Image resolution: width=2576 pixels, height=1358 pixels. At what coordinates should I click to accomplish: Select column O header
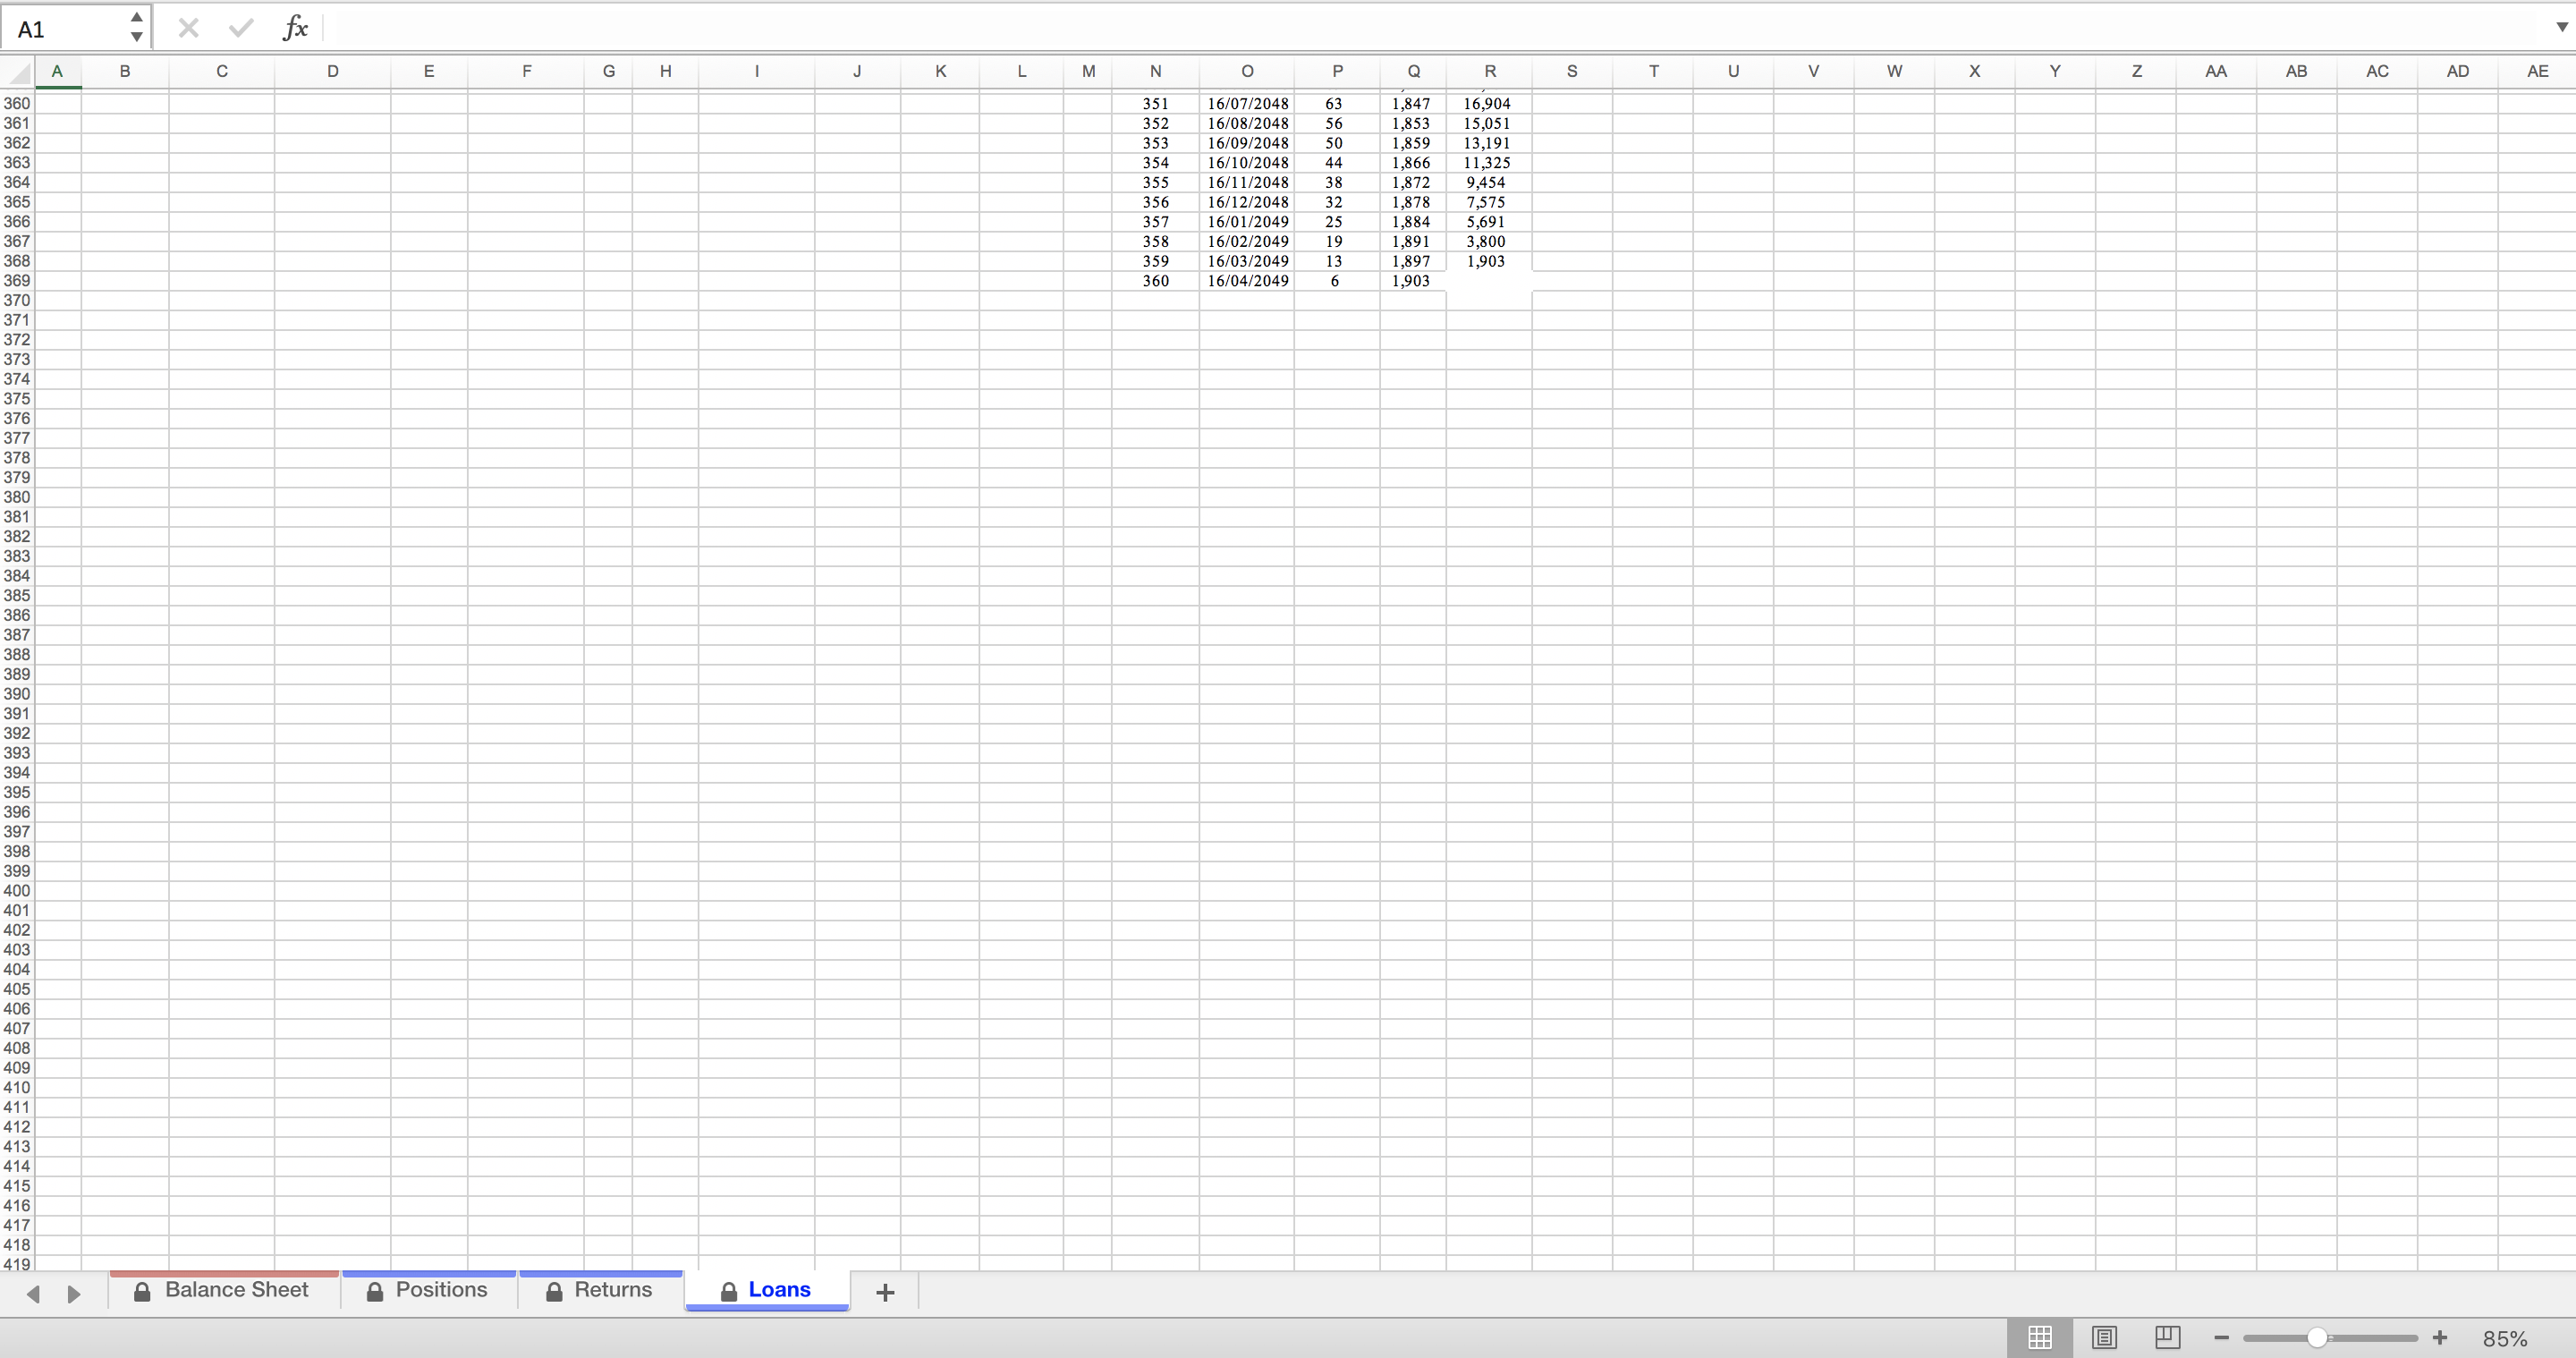coord(1247,71)
